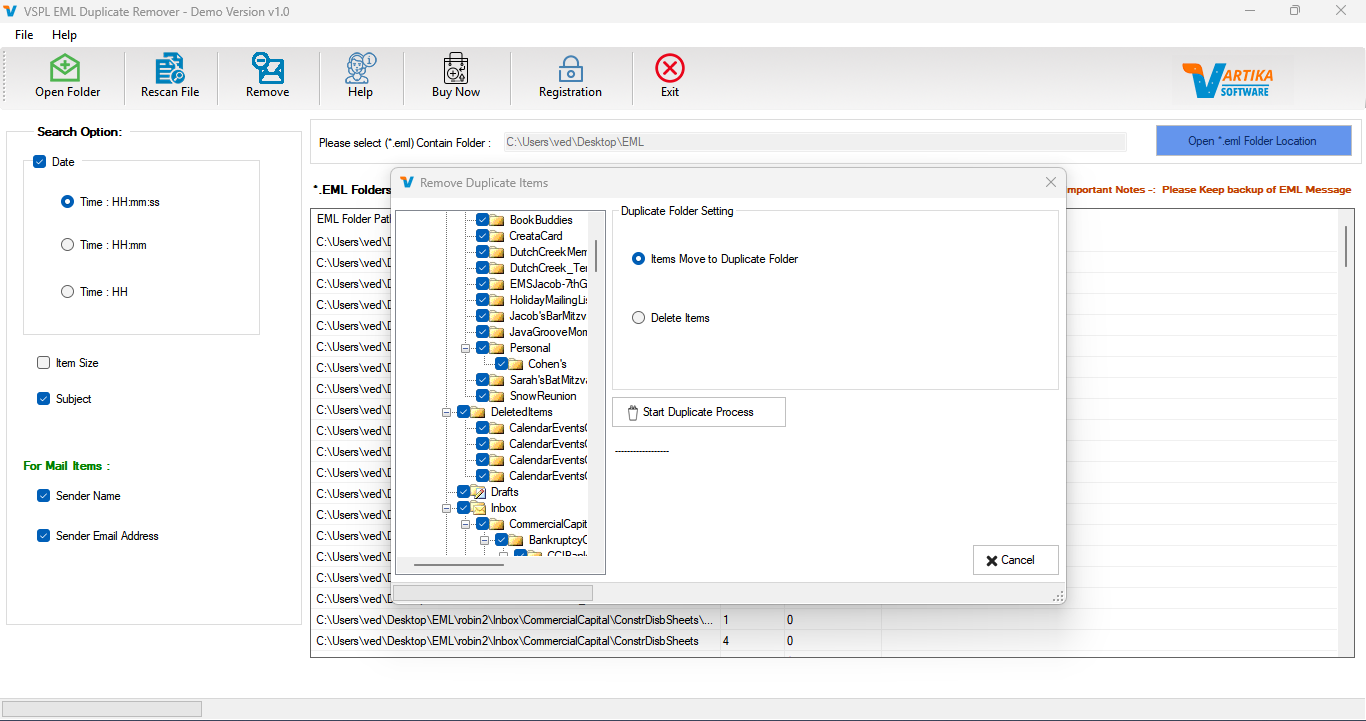
Task: Click the main window bottom progress bar
Action: coord(102,709)
